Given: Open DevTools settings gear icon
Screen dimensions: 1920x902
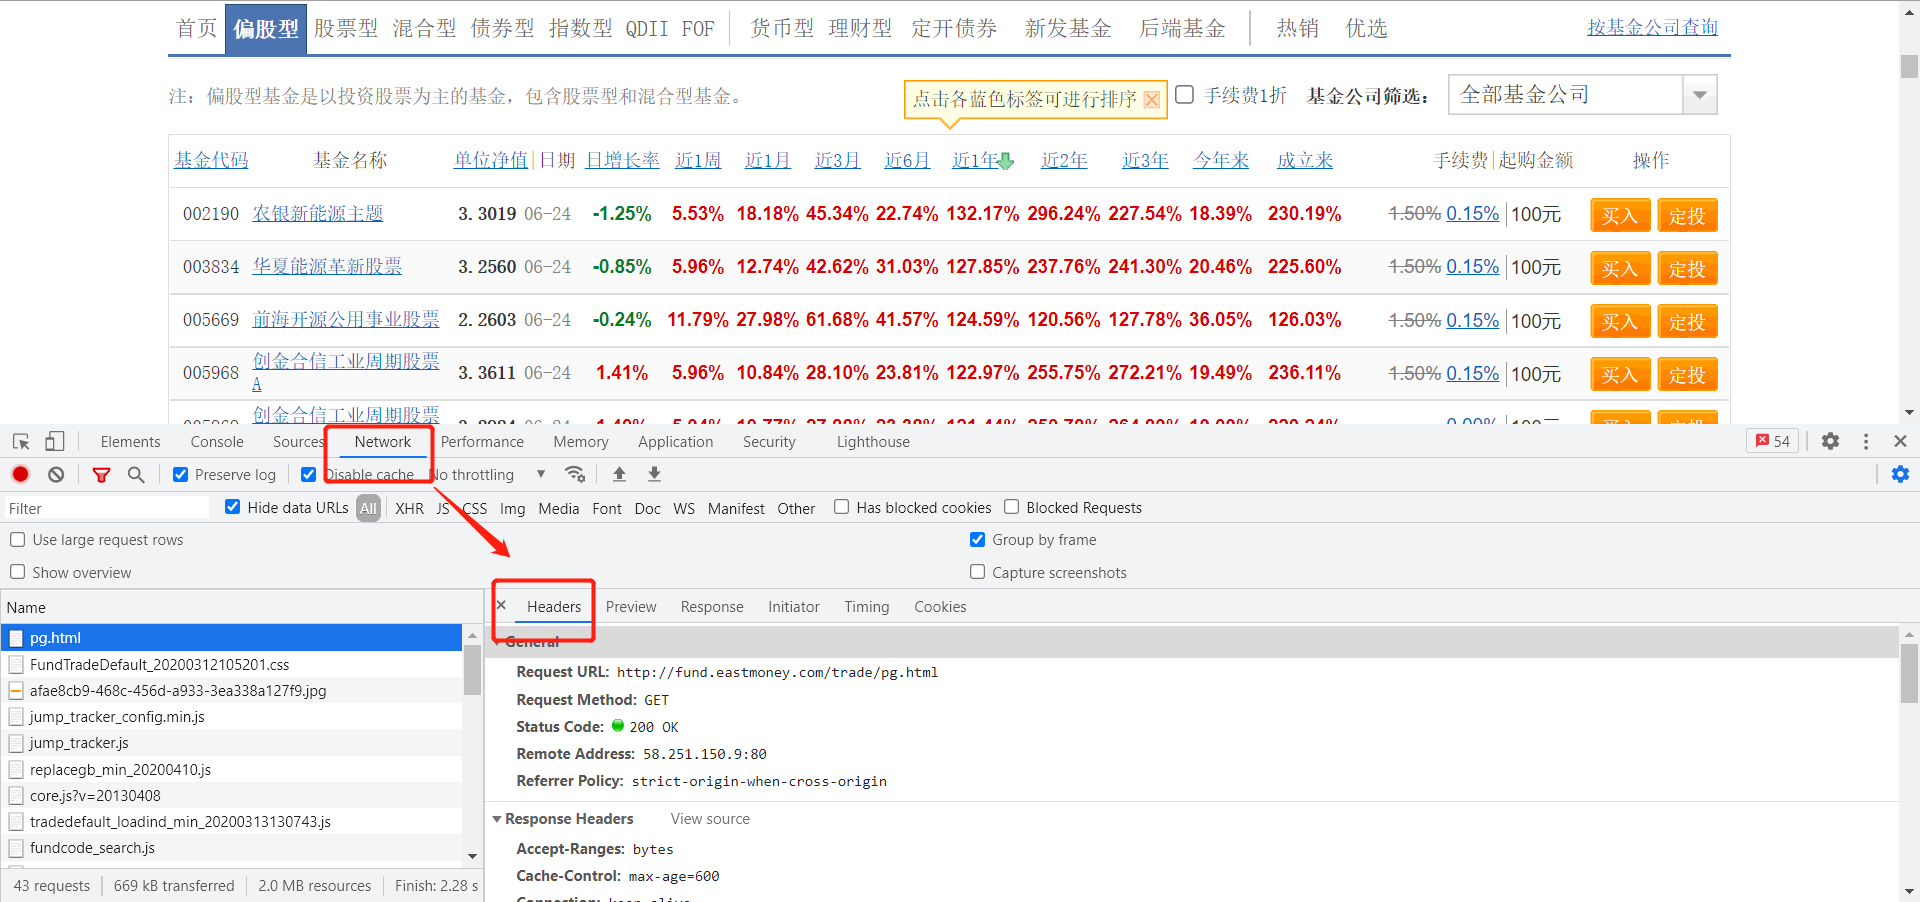Looking at the screenshot, I should pyautogui.click(x=1830, y=441).
